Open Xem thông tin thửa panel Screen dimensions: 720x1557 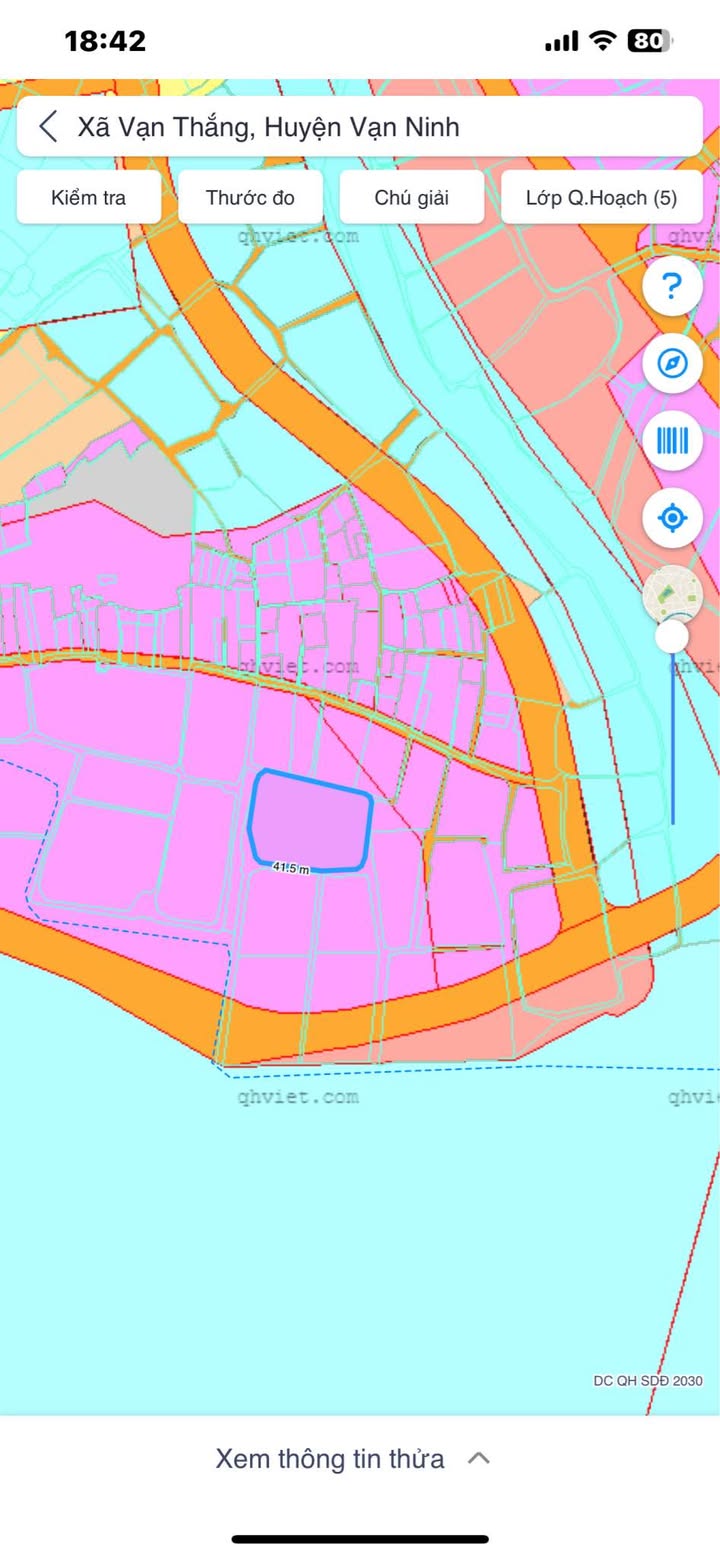point(330,1458)
